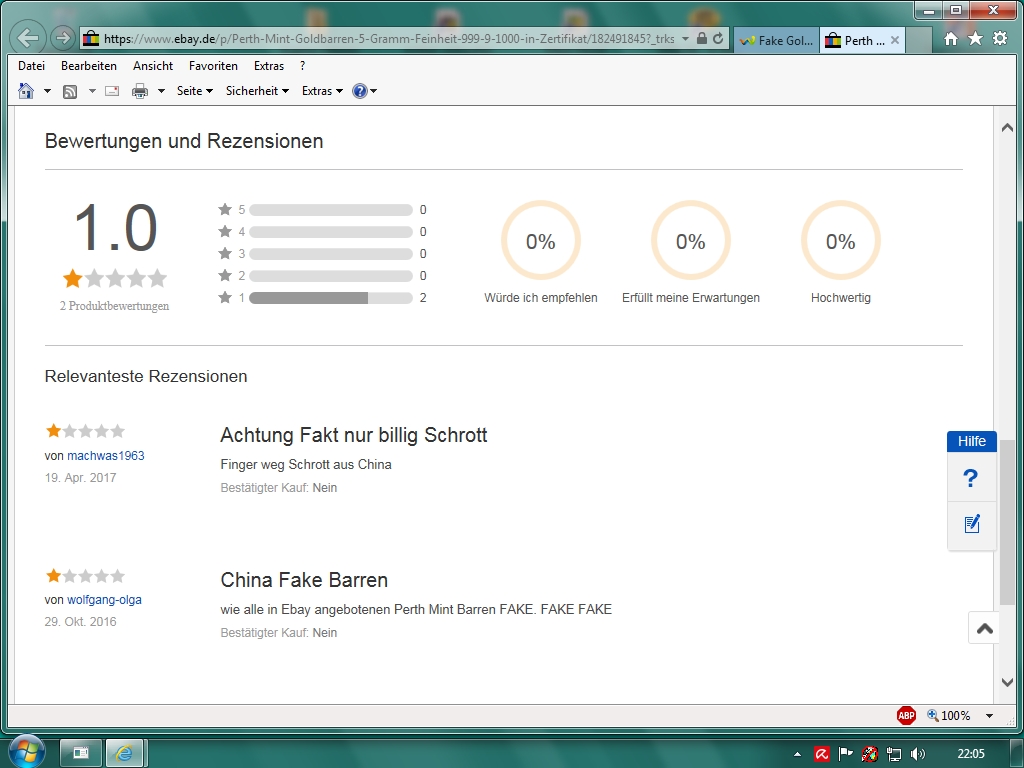1024x768 pixels.
Task: Click the vertical scrollbar thumb
Action: 1008,522
